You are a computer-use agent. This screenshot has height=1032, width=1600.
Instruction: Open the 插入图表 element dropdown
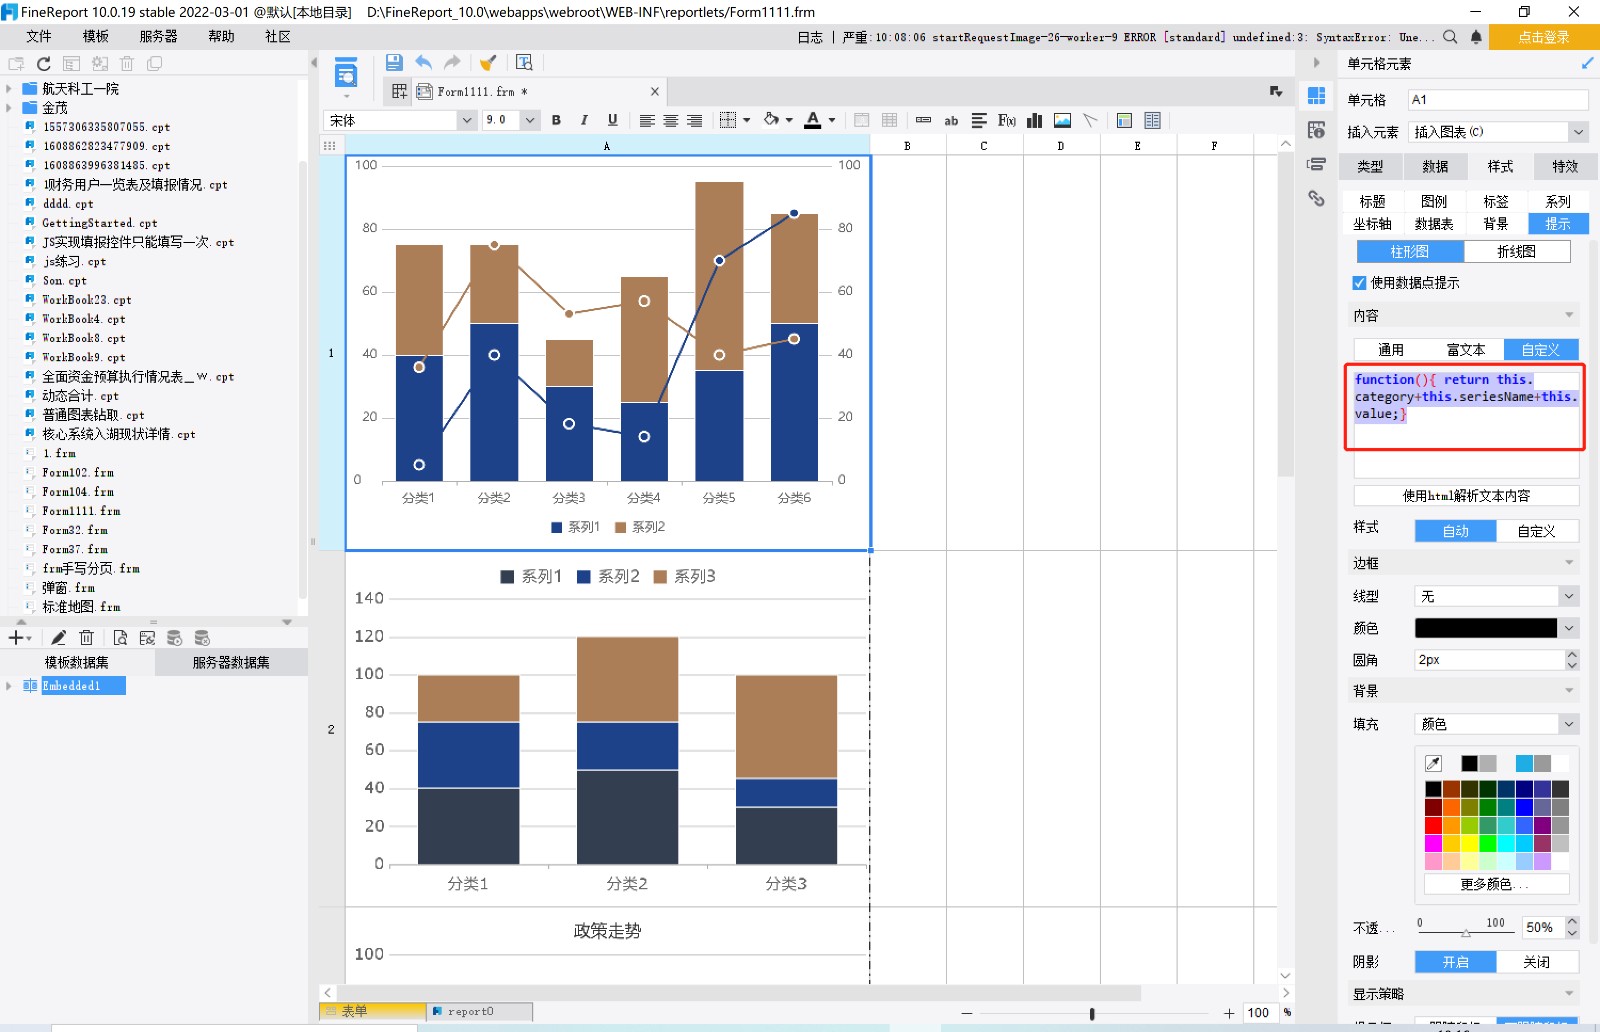(x=1578, y=132)
